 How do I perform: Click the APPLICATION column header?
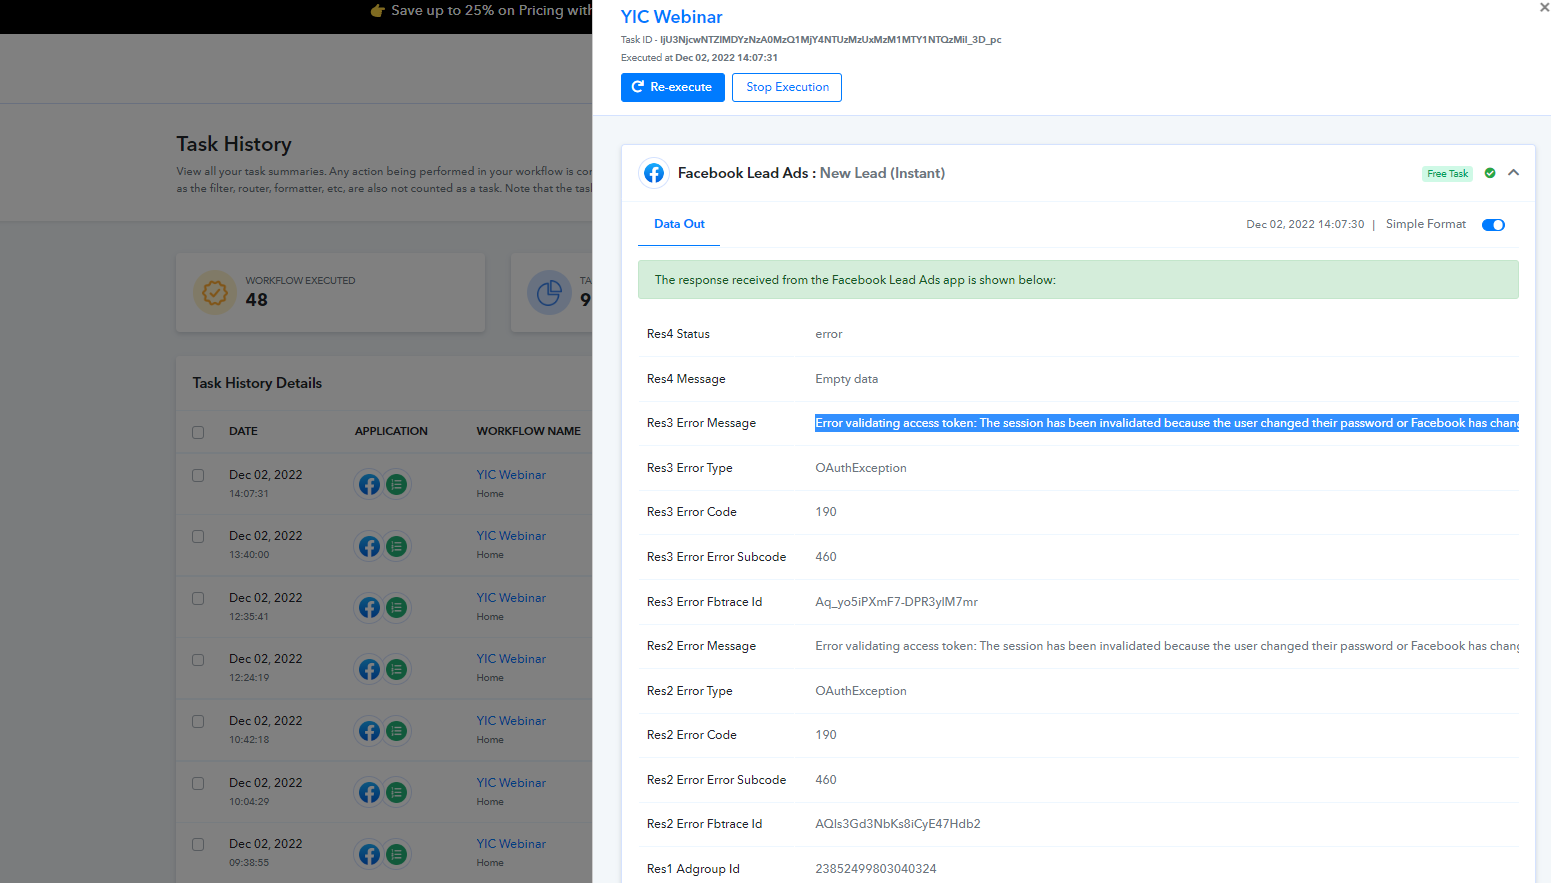(391, 432)
